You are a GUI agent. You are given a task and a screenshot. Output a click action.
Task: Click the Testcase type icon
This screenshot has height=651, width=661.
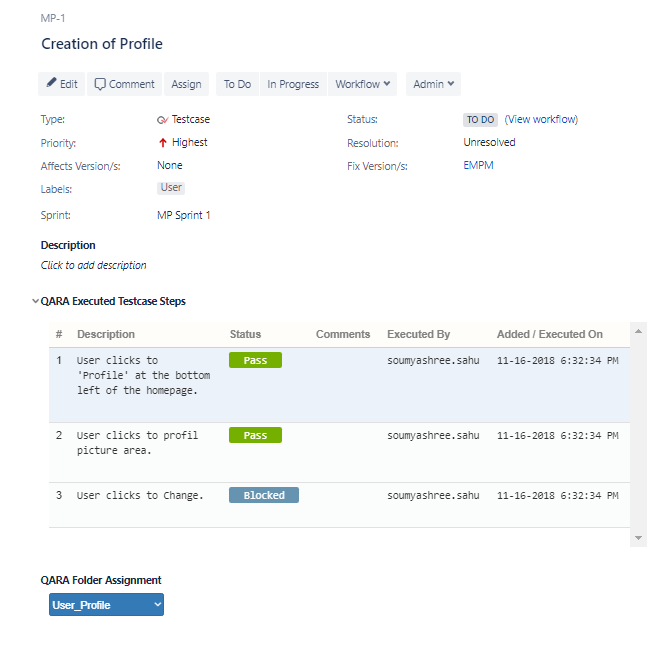coord(162,120)
